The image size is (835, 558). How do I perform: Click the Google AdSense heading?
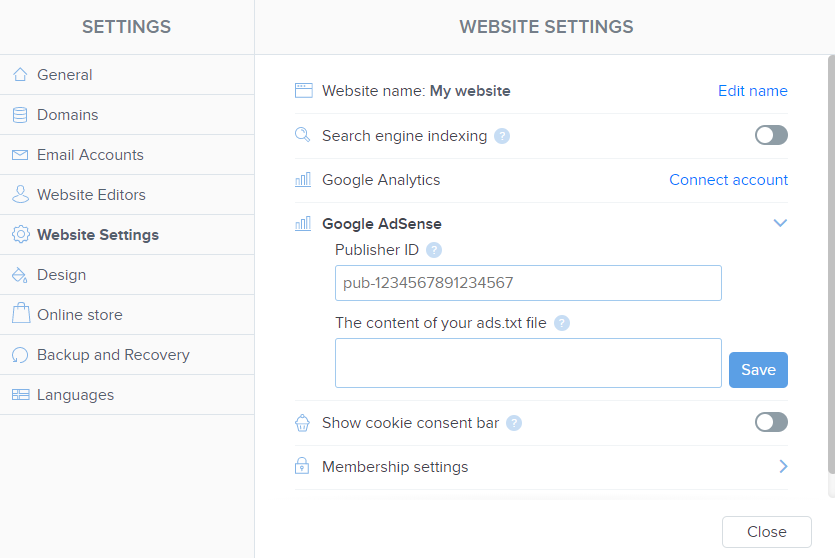(x=382, y=224)
